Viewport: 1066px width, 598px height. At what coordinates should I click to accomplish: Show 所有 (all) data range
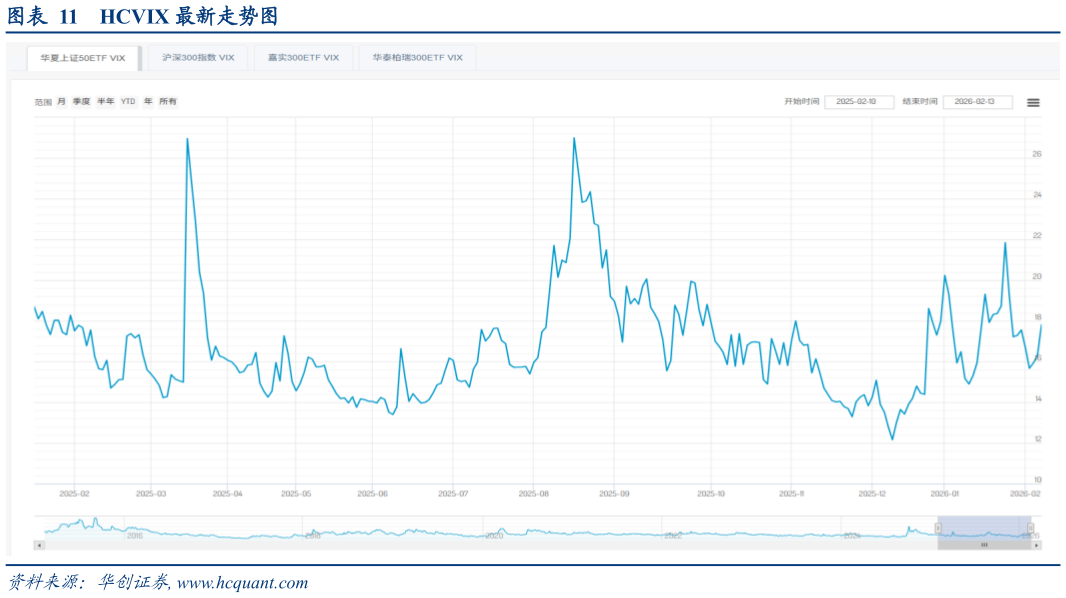(168, 102)
